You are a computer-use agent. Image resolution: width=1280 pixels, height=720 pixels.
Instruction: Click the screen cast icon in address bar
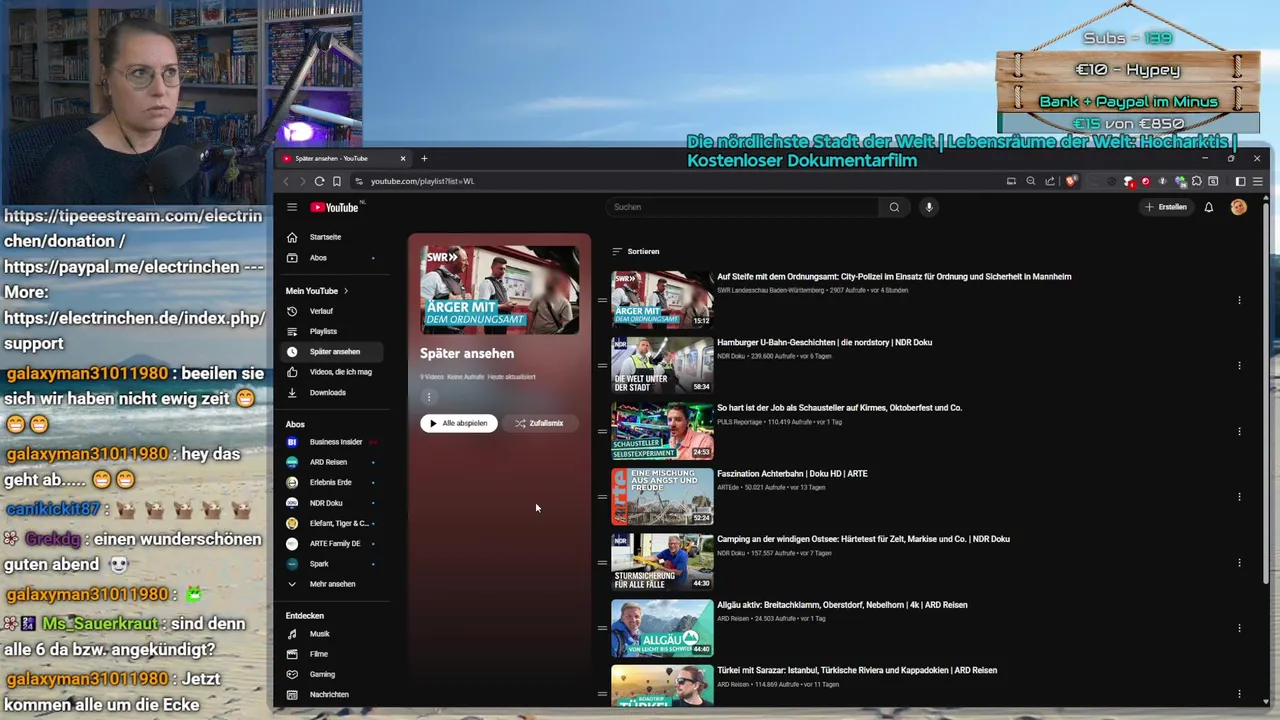tap(1011, 181)
